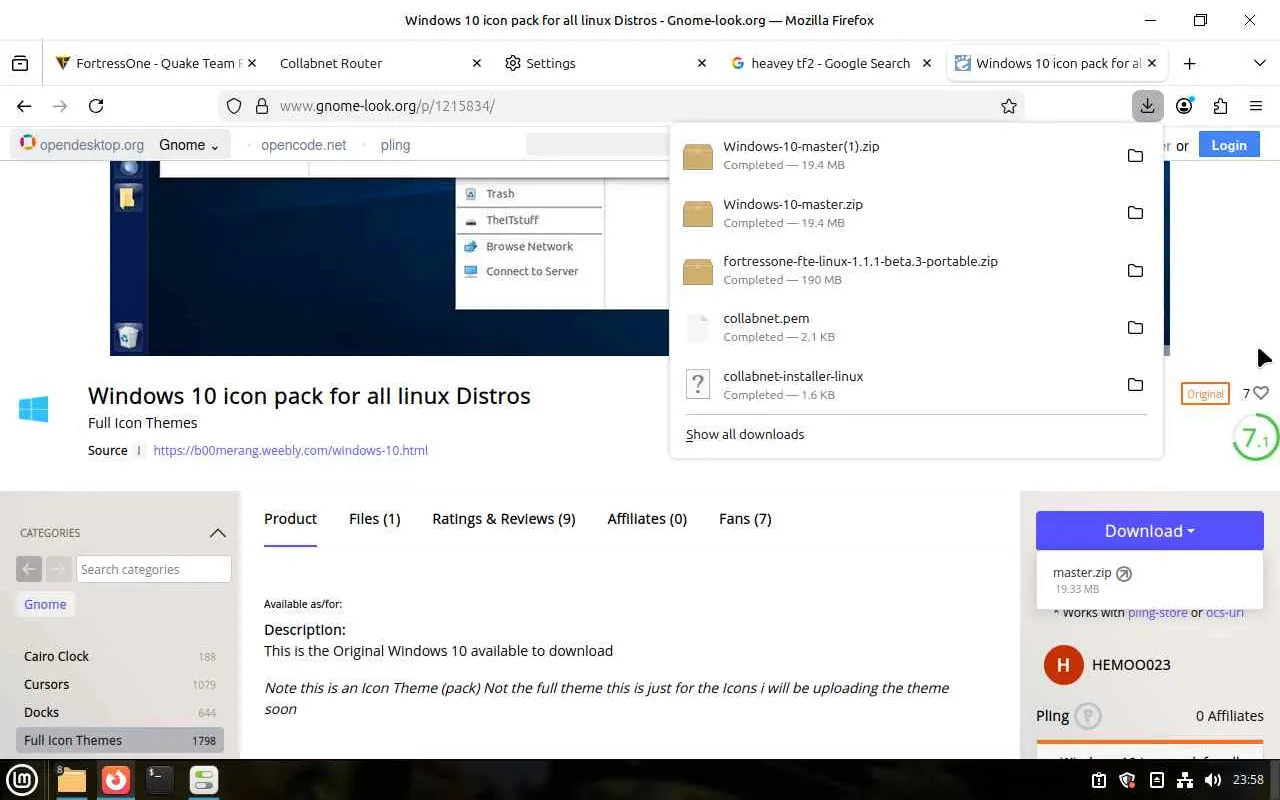Open the Linux Mint start menu
The image size is (1280, 800).
click(x=22, y=779)
